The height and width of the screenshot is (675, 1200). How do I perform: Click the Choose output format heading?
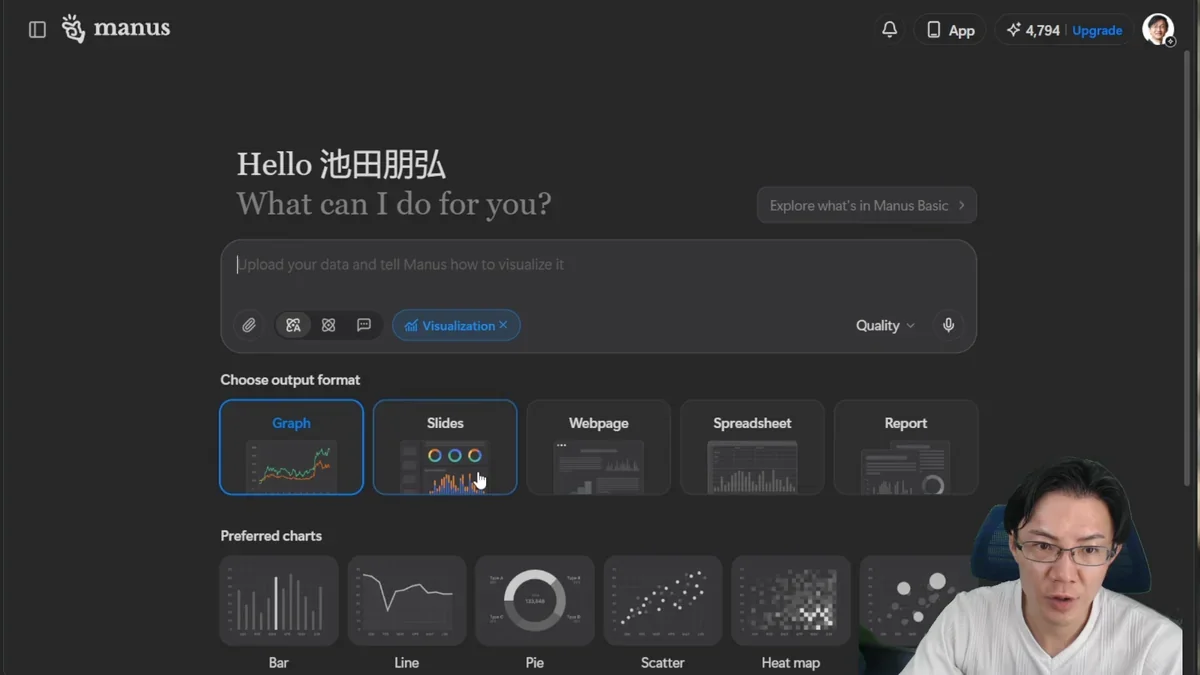290,380
